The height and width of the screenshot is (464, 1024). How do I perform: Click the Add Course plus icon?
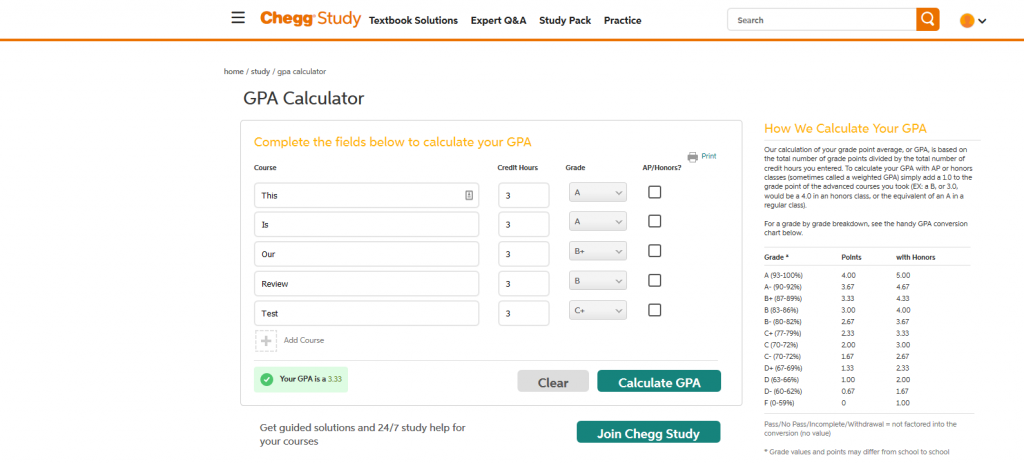(x=267, y=341)
